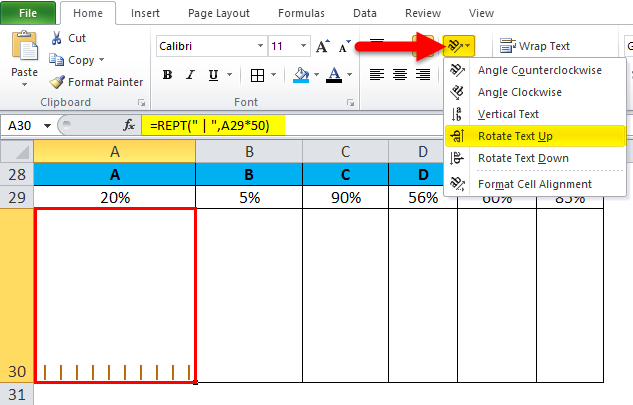633x405 pixels.
Task: Open the Clipboard dialog launcher
Action: tap(141, 103)
